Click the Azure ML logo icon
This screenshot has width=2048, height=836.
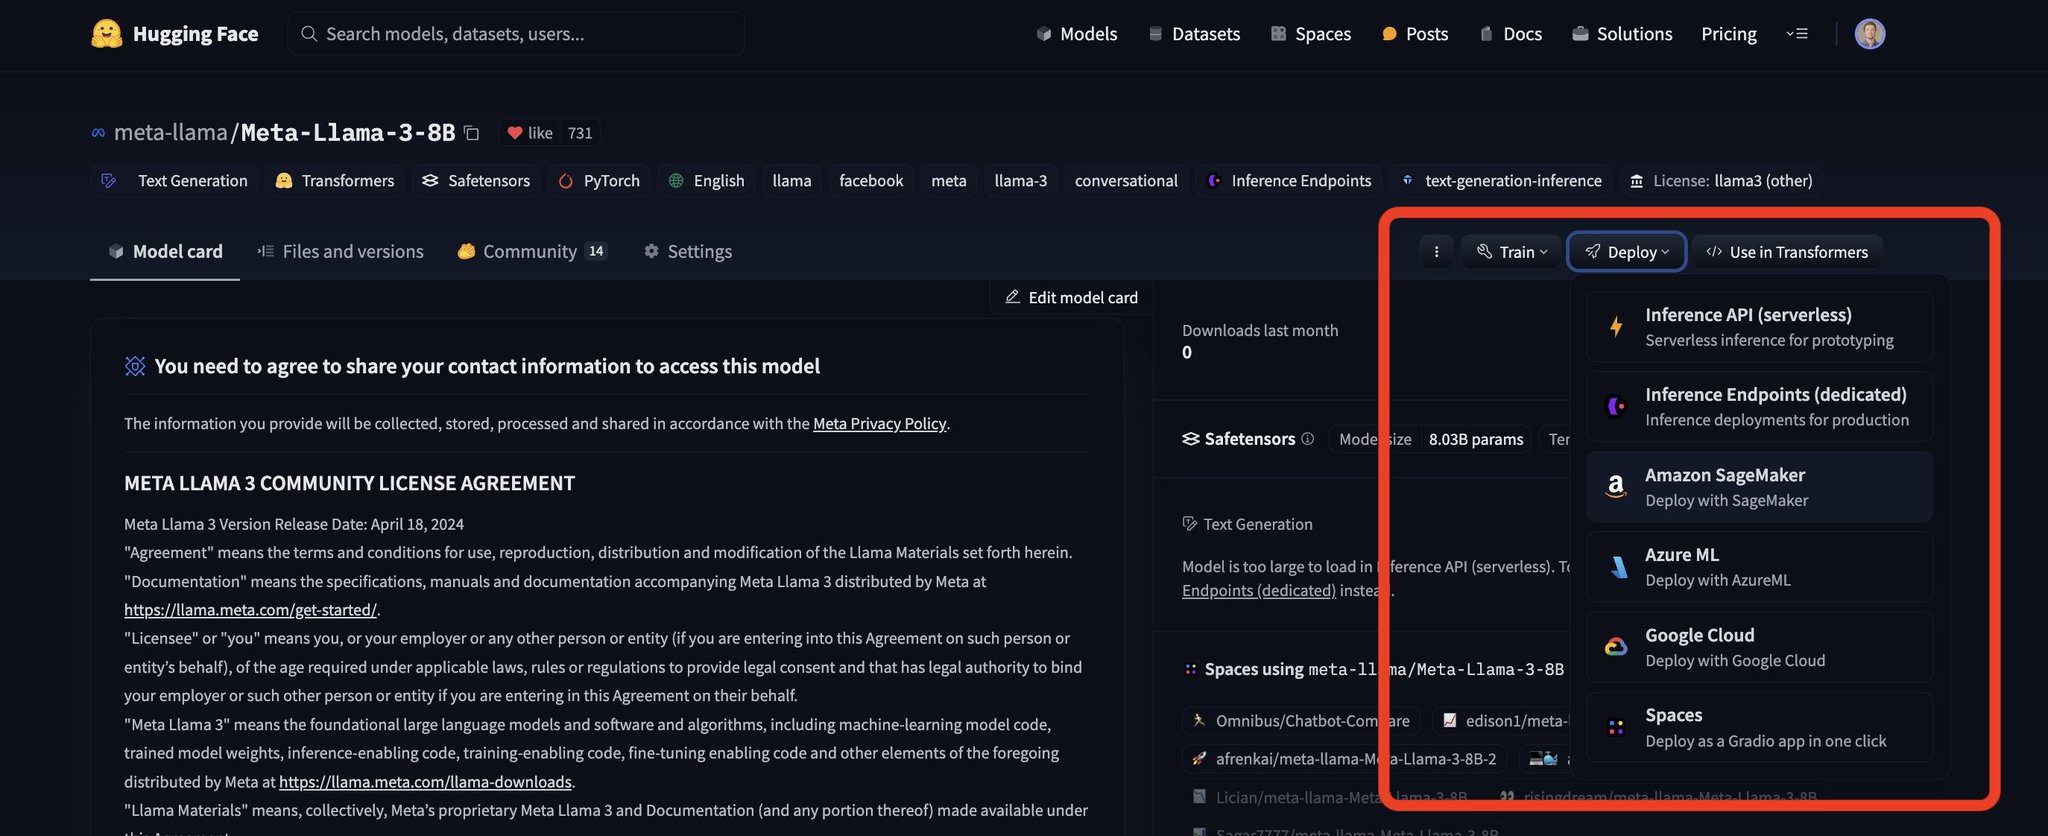click(1617, 567)
